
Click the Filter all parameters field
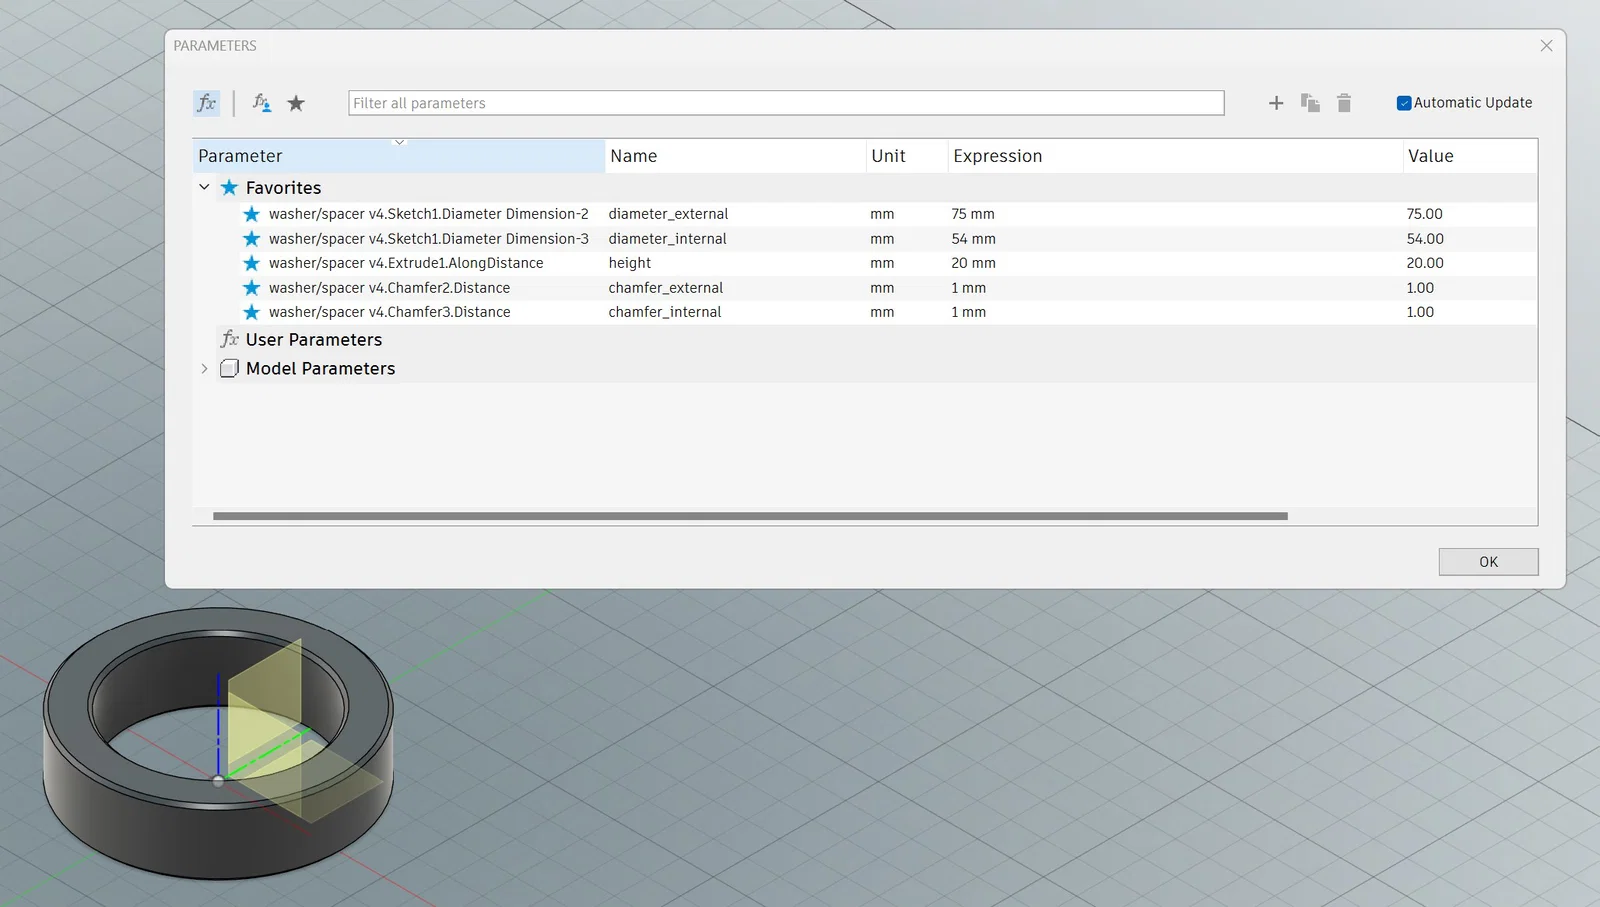[x=786, y=103]
